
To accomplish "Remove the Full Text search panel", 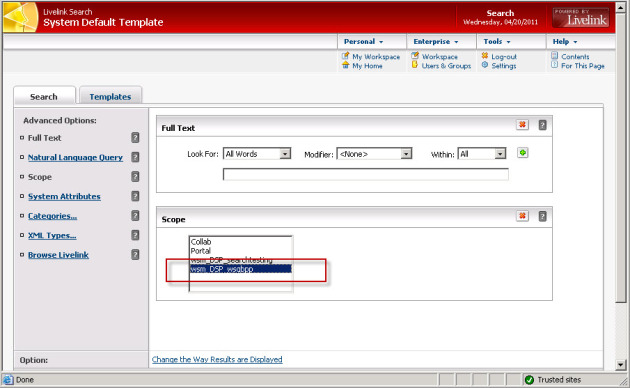I will [522, 125].
